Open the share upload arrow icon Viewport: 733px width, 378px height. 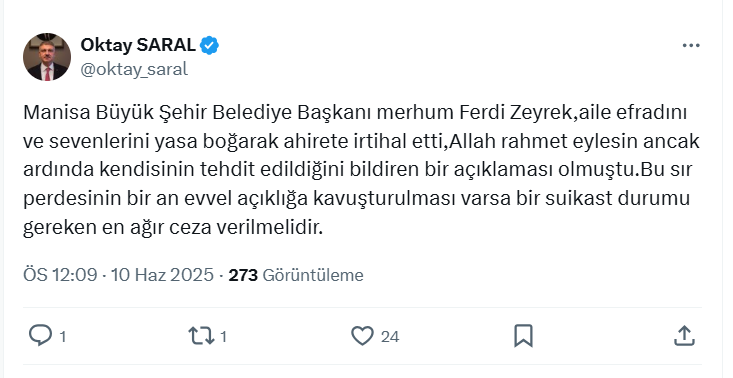(684, 335)
